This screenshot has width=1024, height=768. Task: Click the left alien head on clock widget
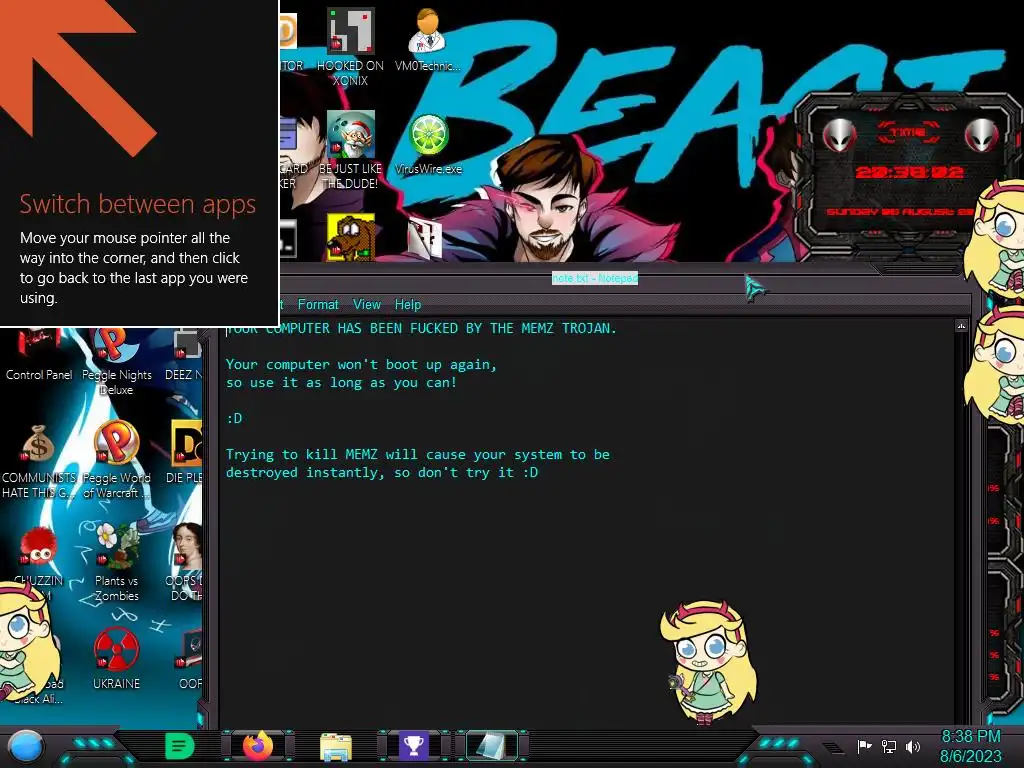tap(839, 135)
